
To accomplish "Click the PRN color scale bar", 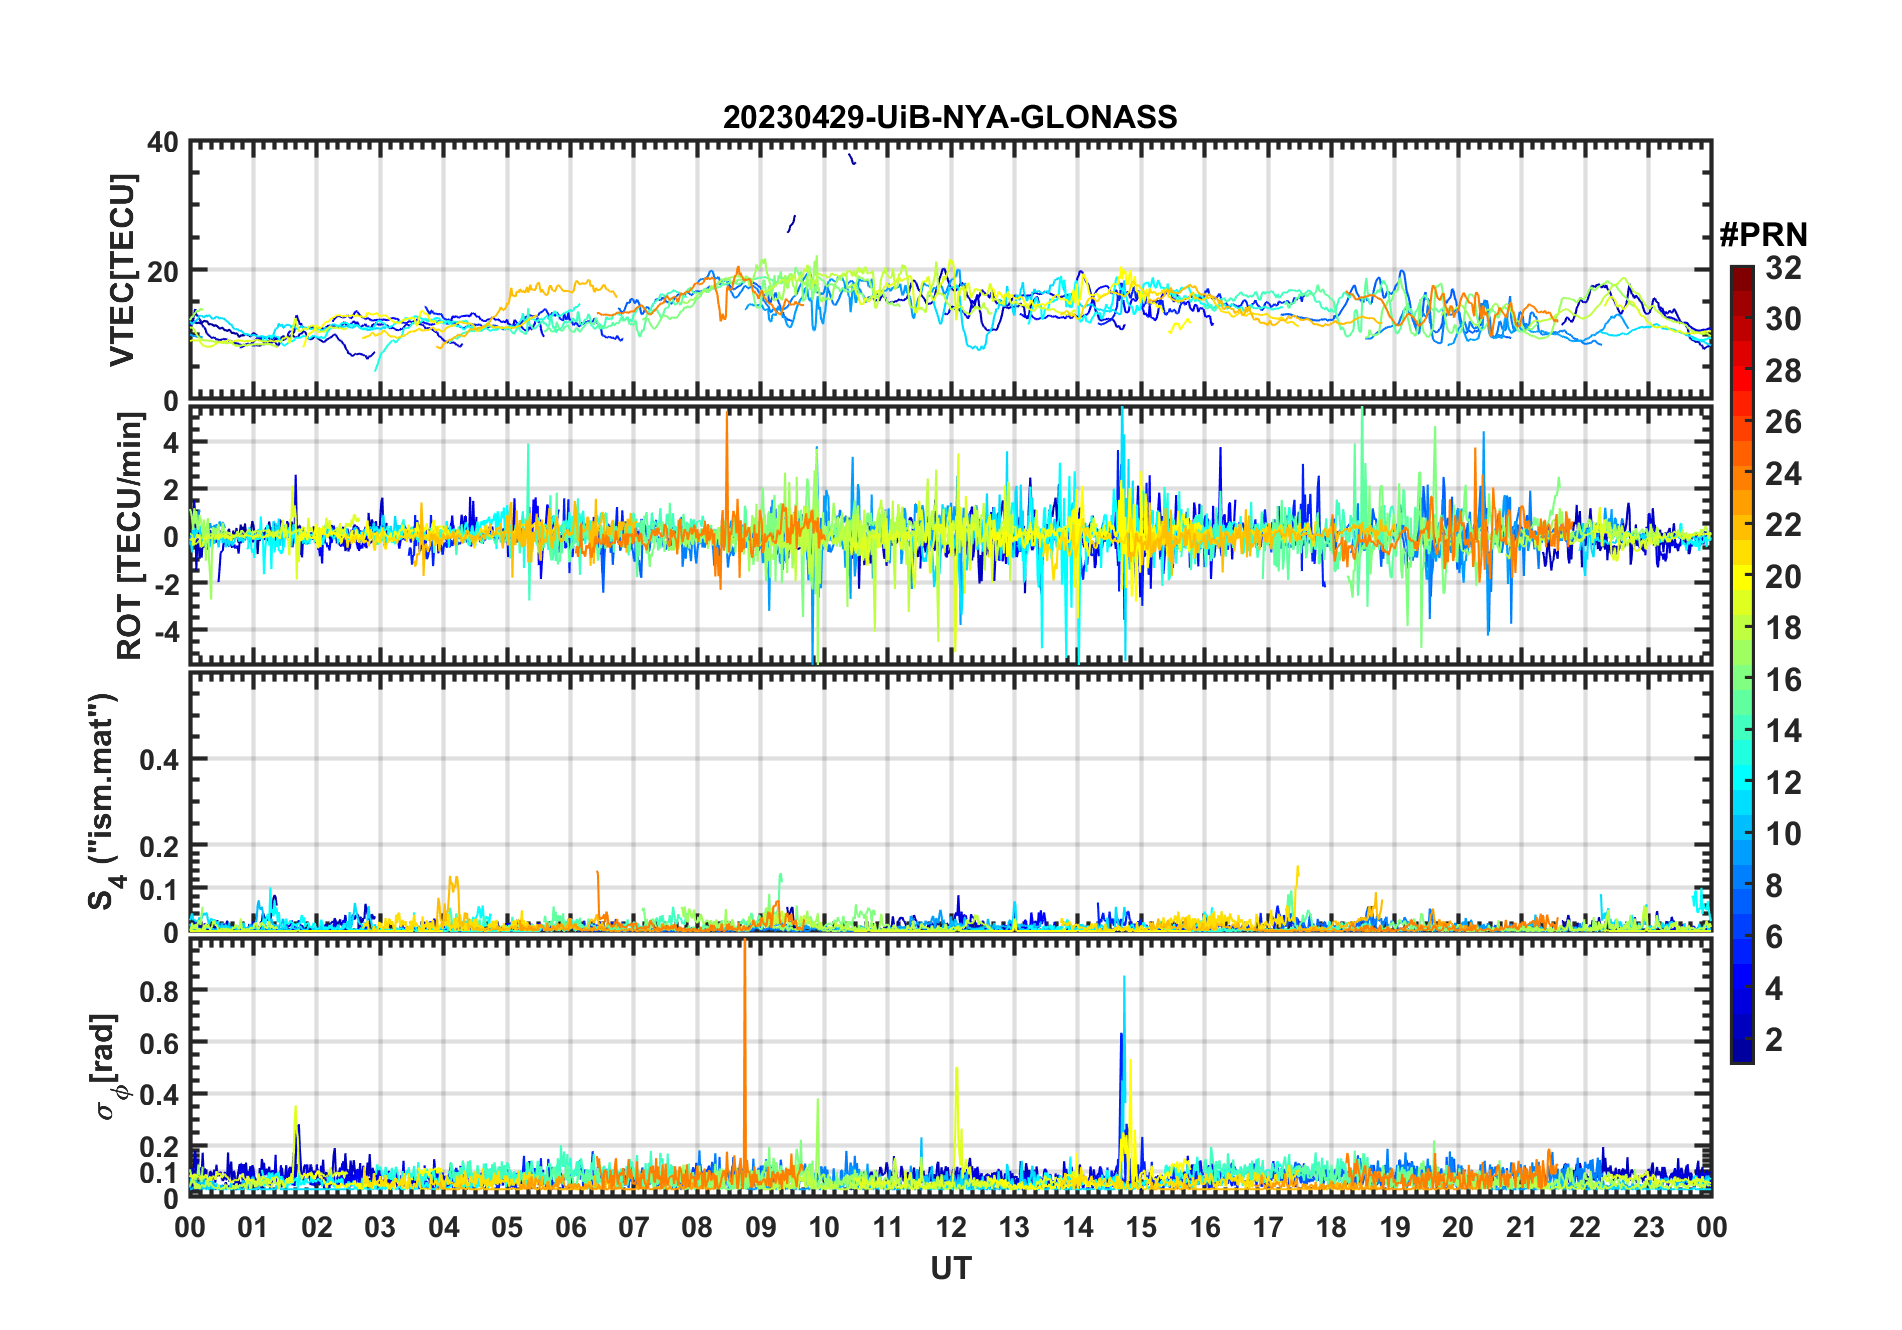I will [1742, 664].
